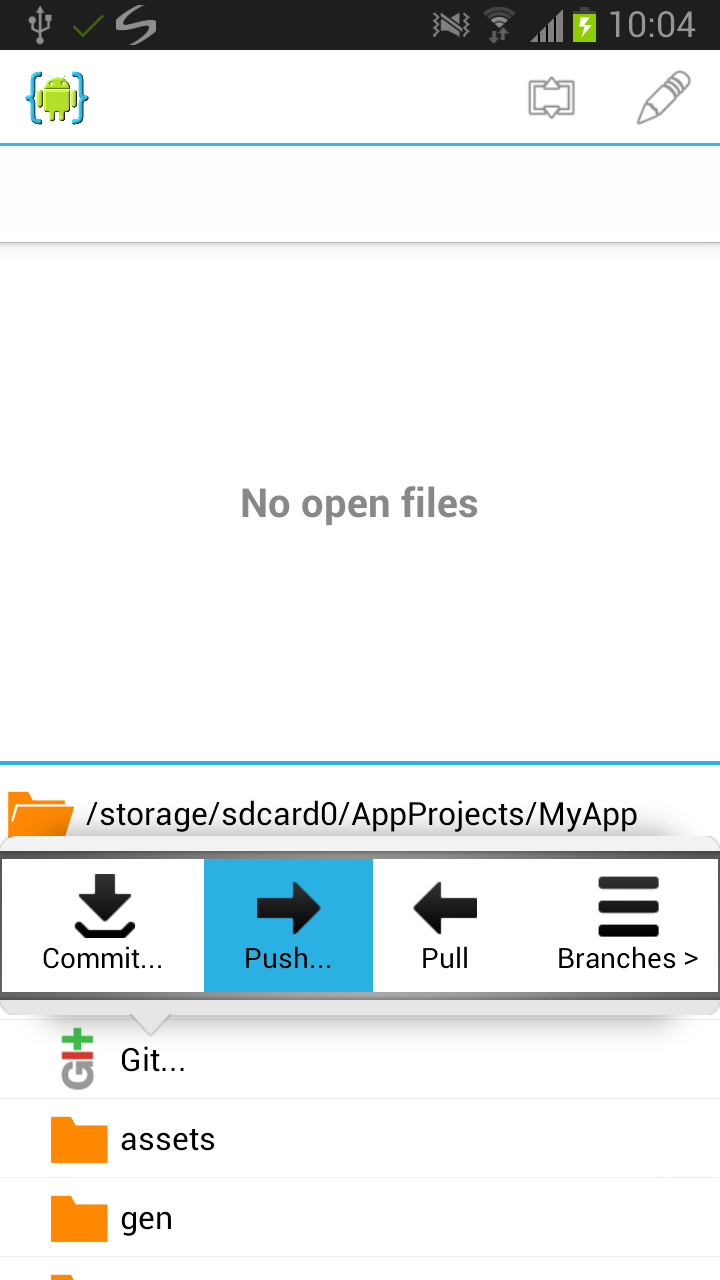This screenshot has height=1280, width=720.
Task: Check the battery icon in status bar
Action: (x=584, y=25)
